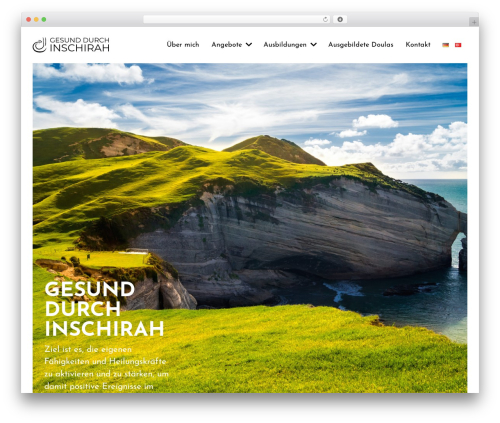Switch language with Turkish flag icon
Viewport: 500px width, 423px height.
coord(458,45)
